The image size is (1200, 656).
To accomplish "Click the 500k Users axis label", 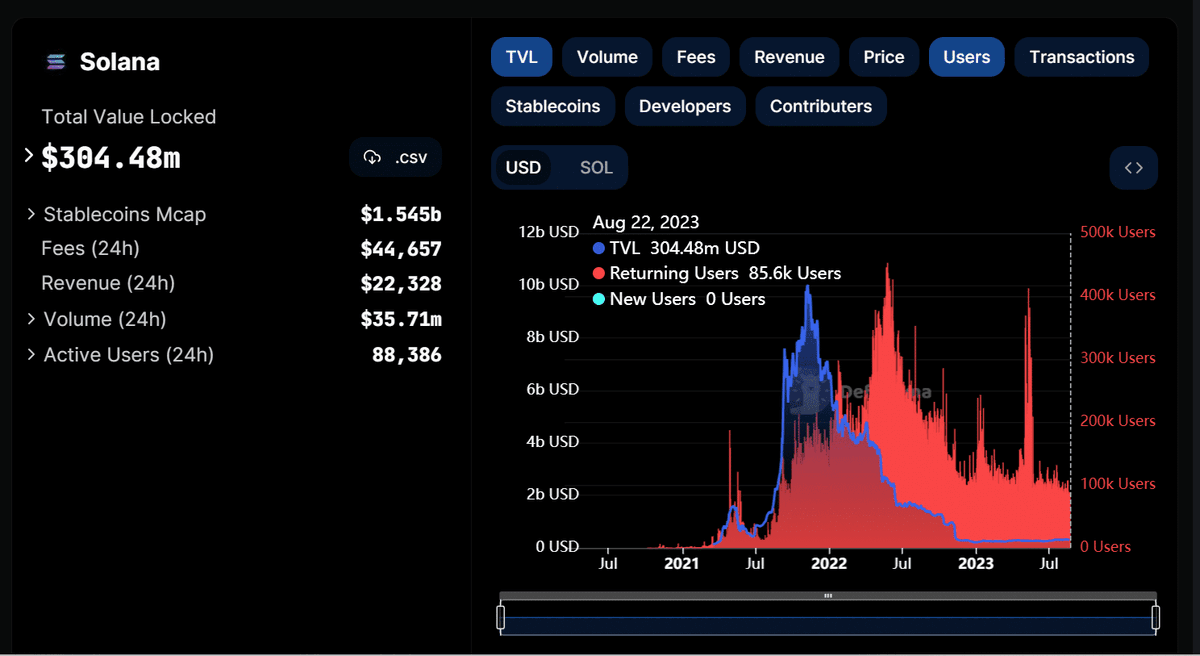I will pos(1118,232).
